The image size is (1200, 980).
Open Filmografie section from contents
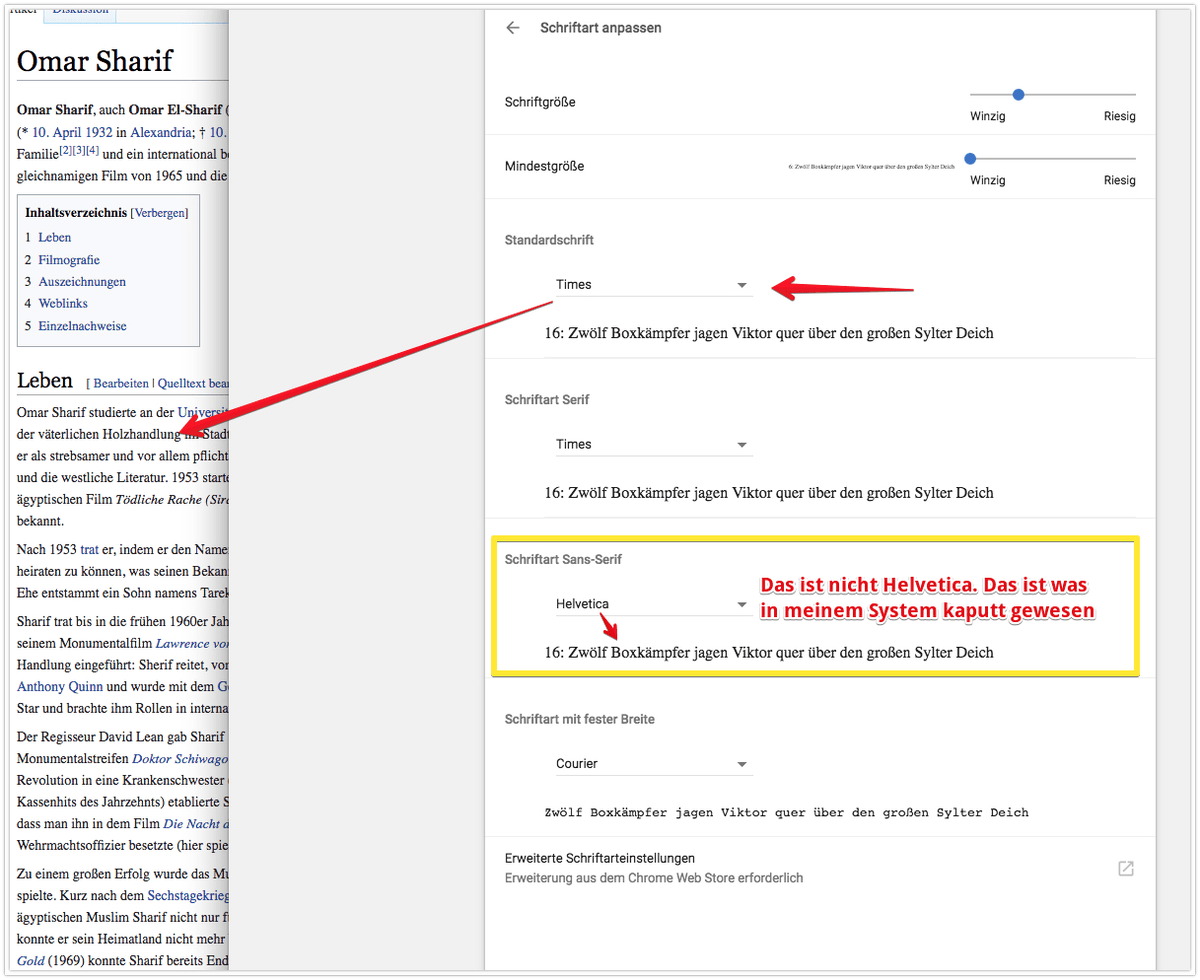pos(68,260)
